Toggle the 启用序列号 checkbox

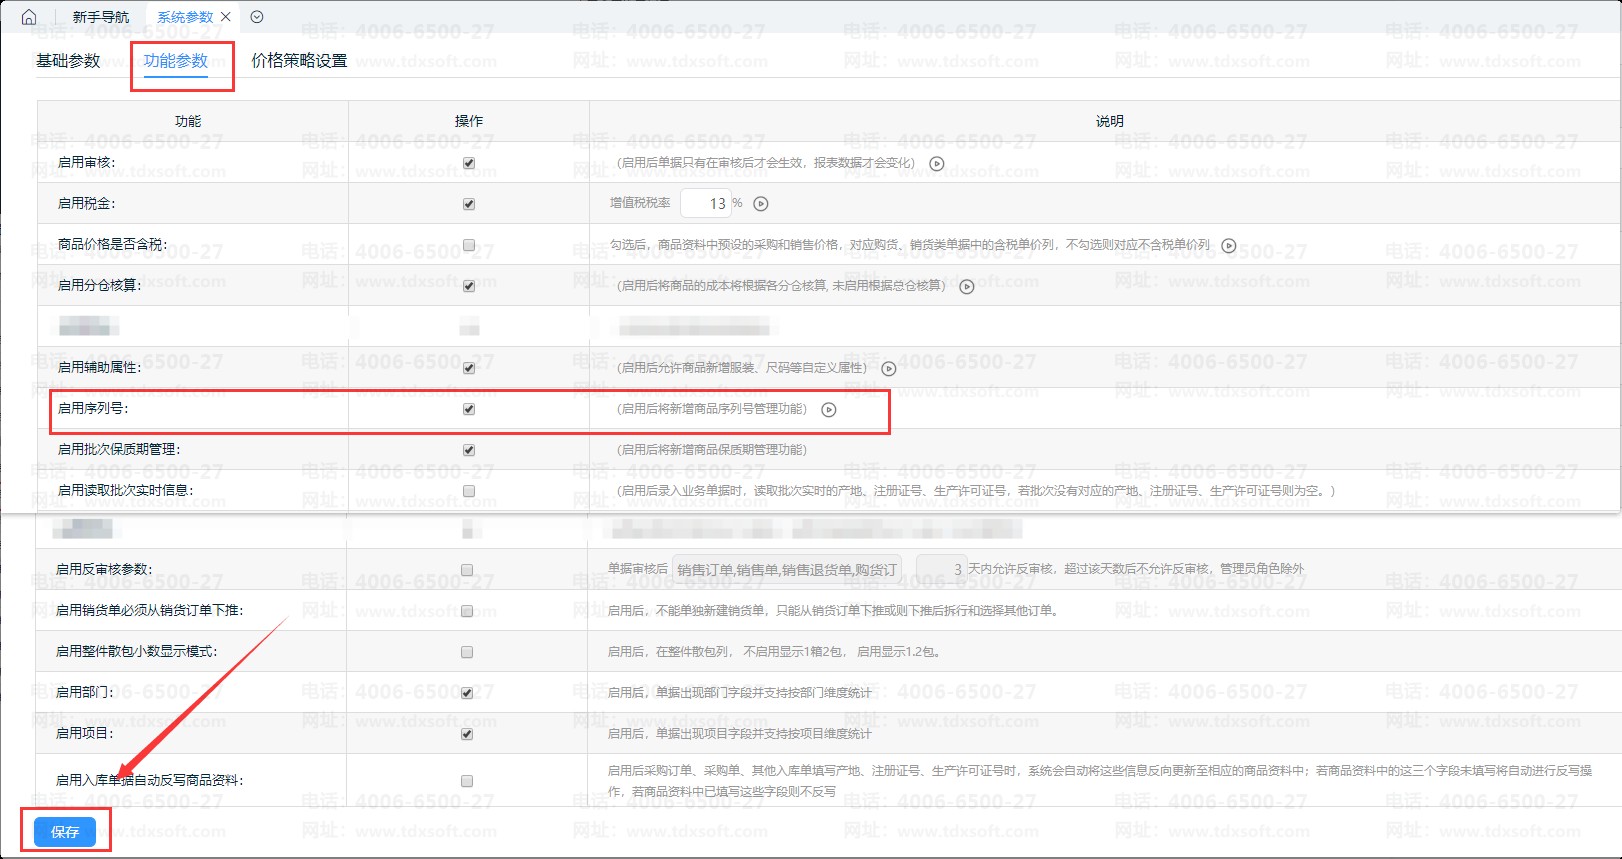point(469,409)
